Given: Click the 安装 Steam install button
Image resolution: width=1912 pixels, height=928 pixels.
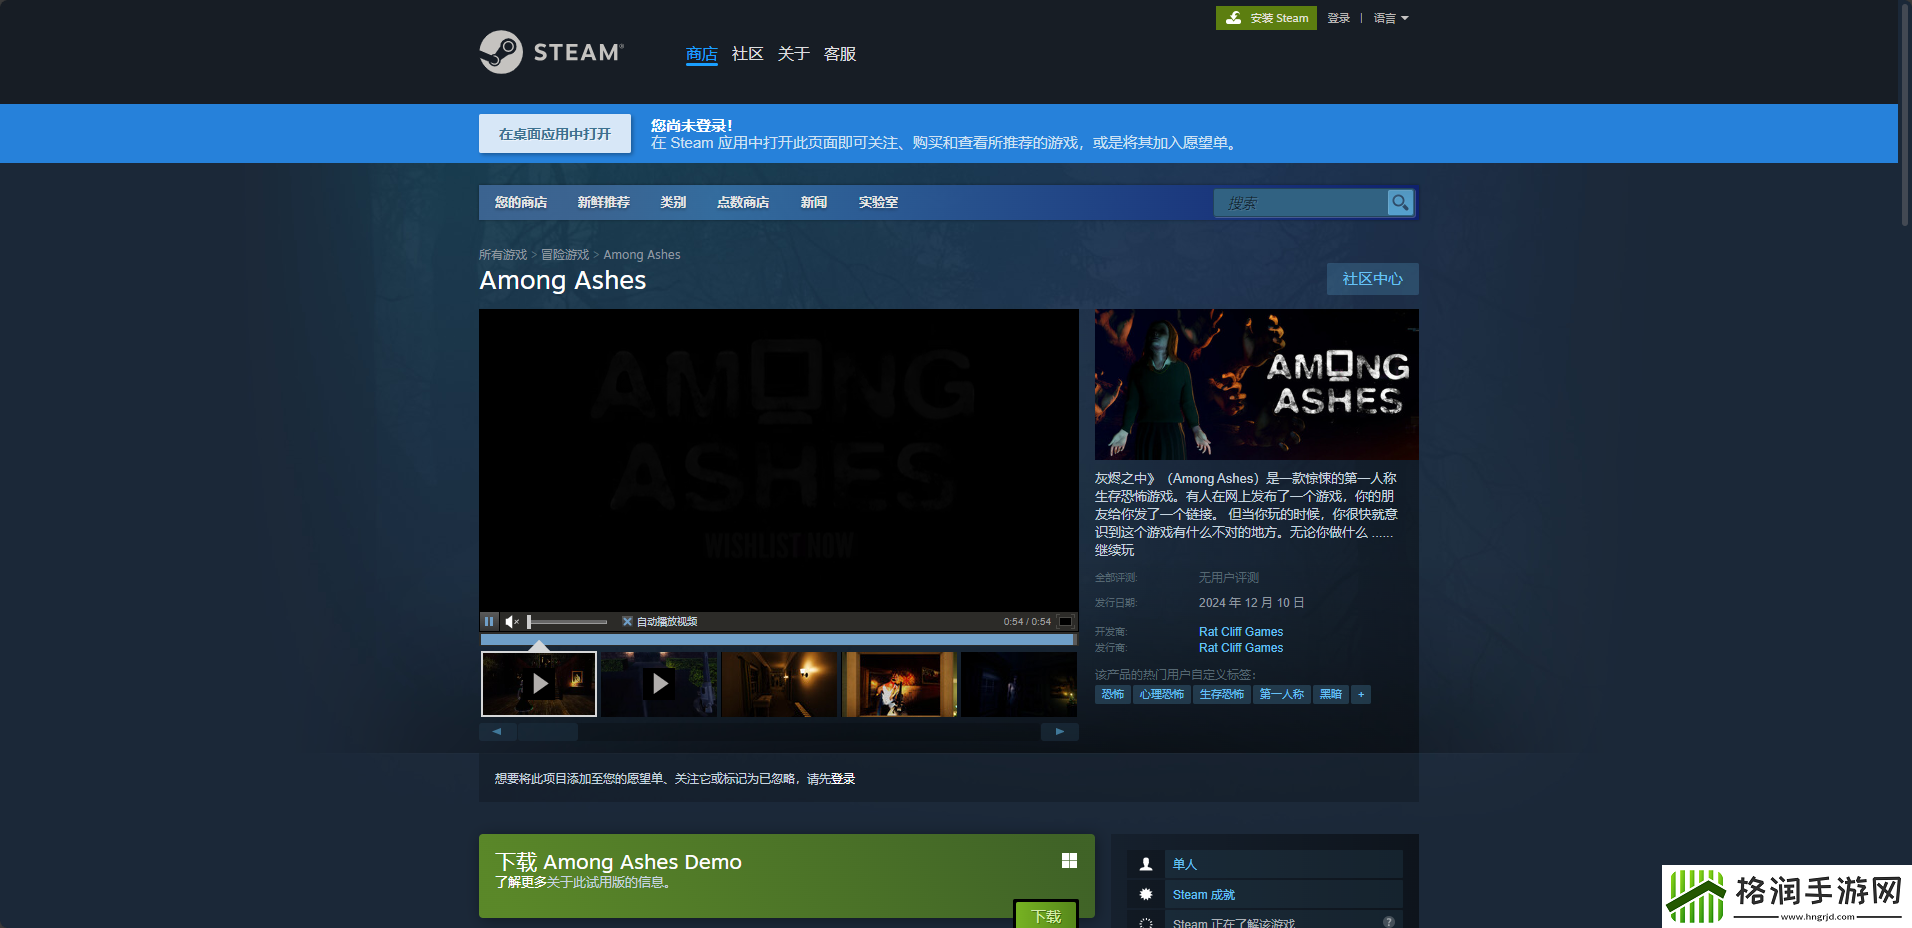Looking at the screenshot, I should (x=1266, y=18).
